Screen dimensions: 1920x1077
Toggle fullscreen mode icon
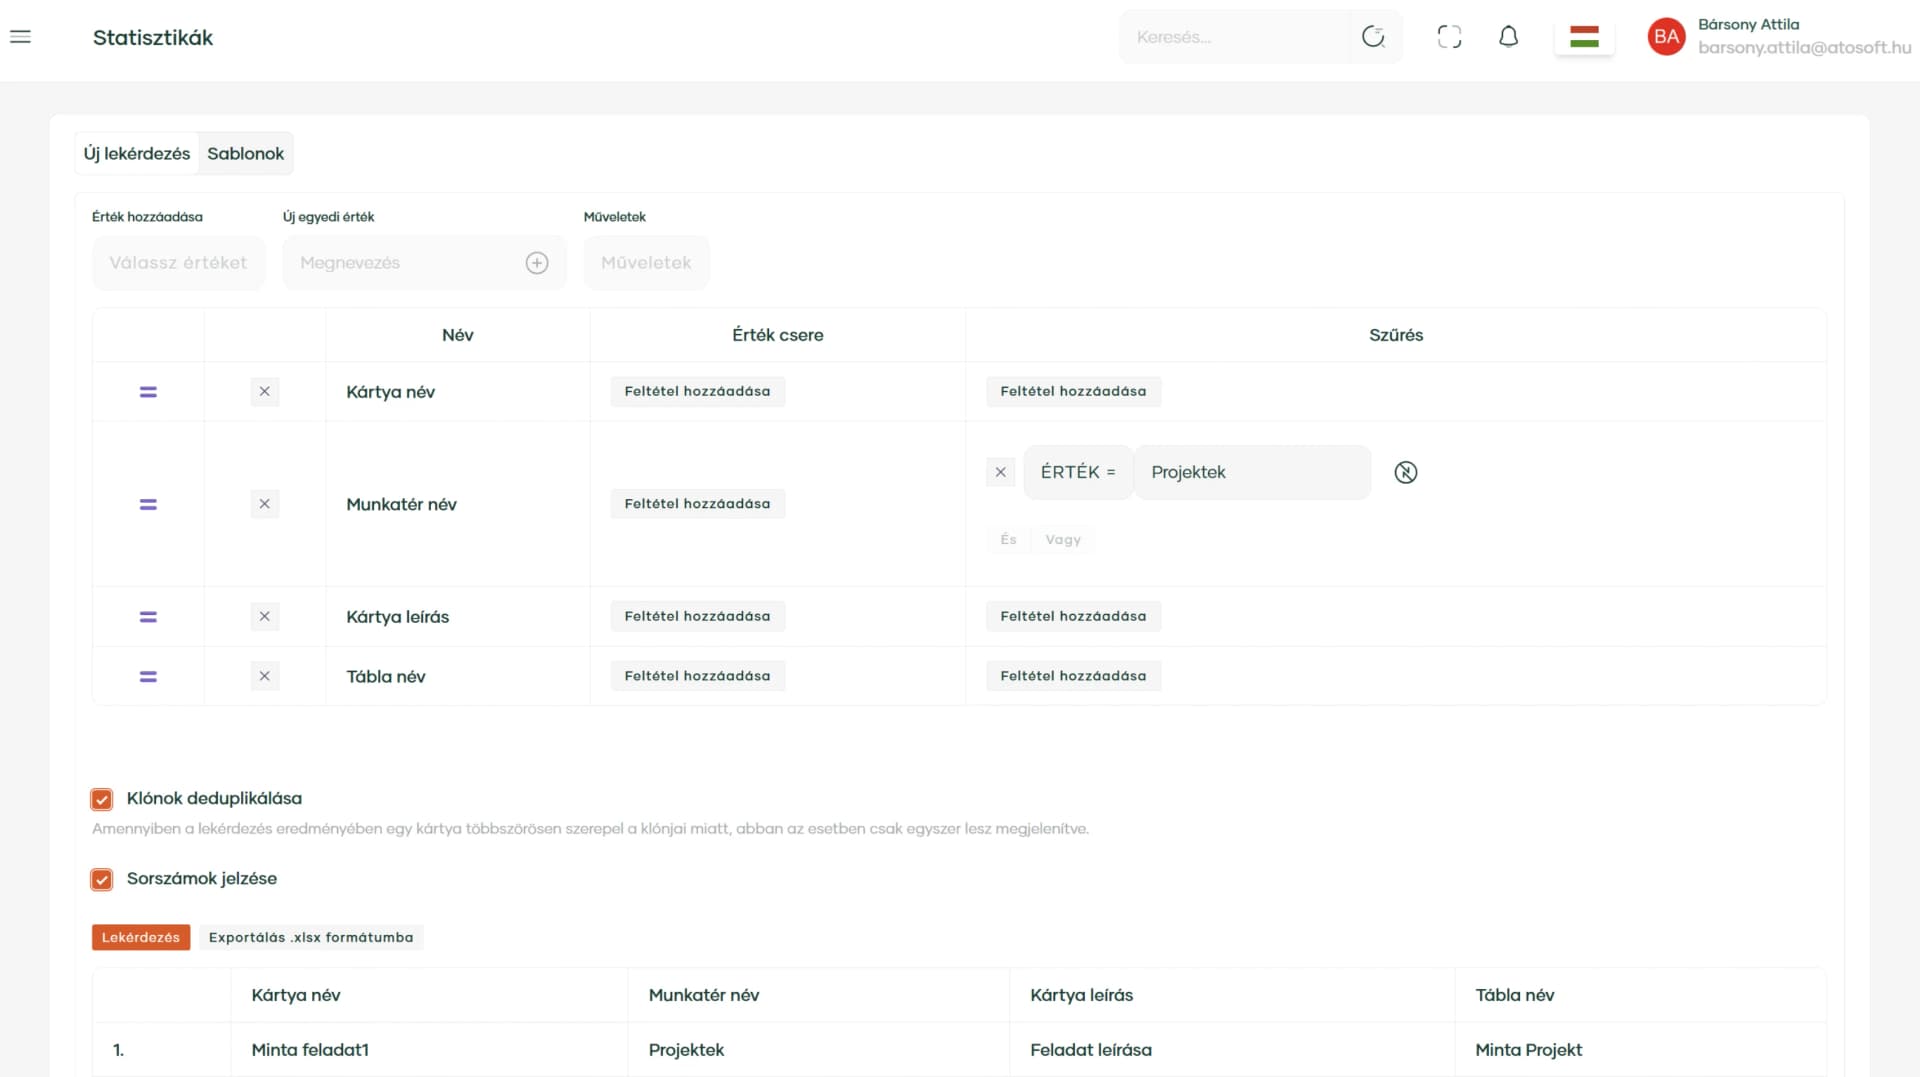click(x=1449, y=37)
